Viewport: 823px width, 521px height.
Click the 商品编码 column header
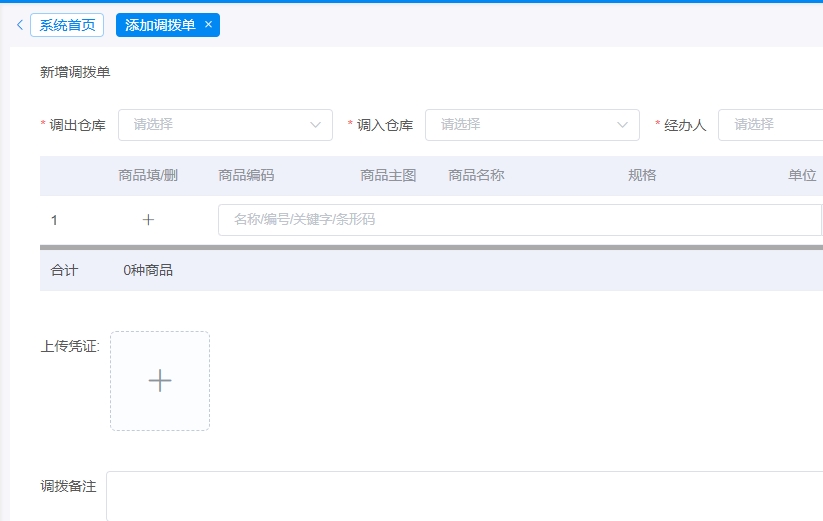tap(246, 175)
